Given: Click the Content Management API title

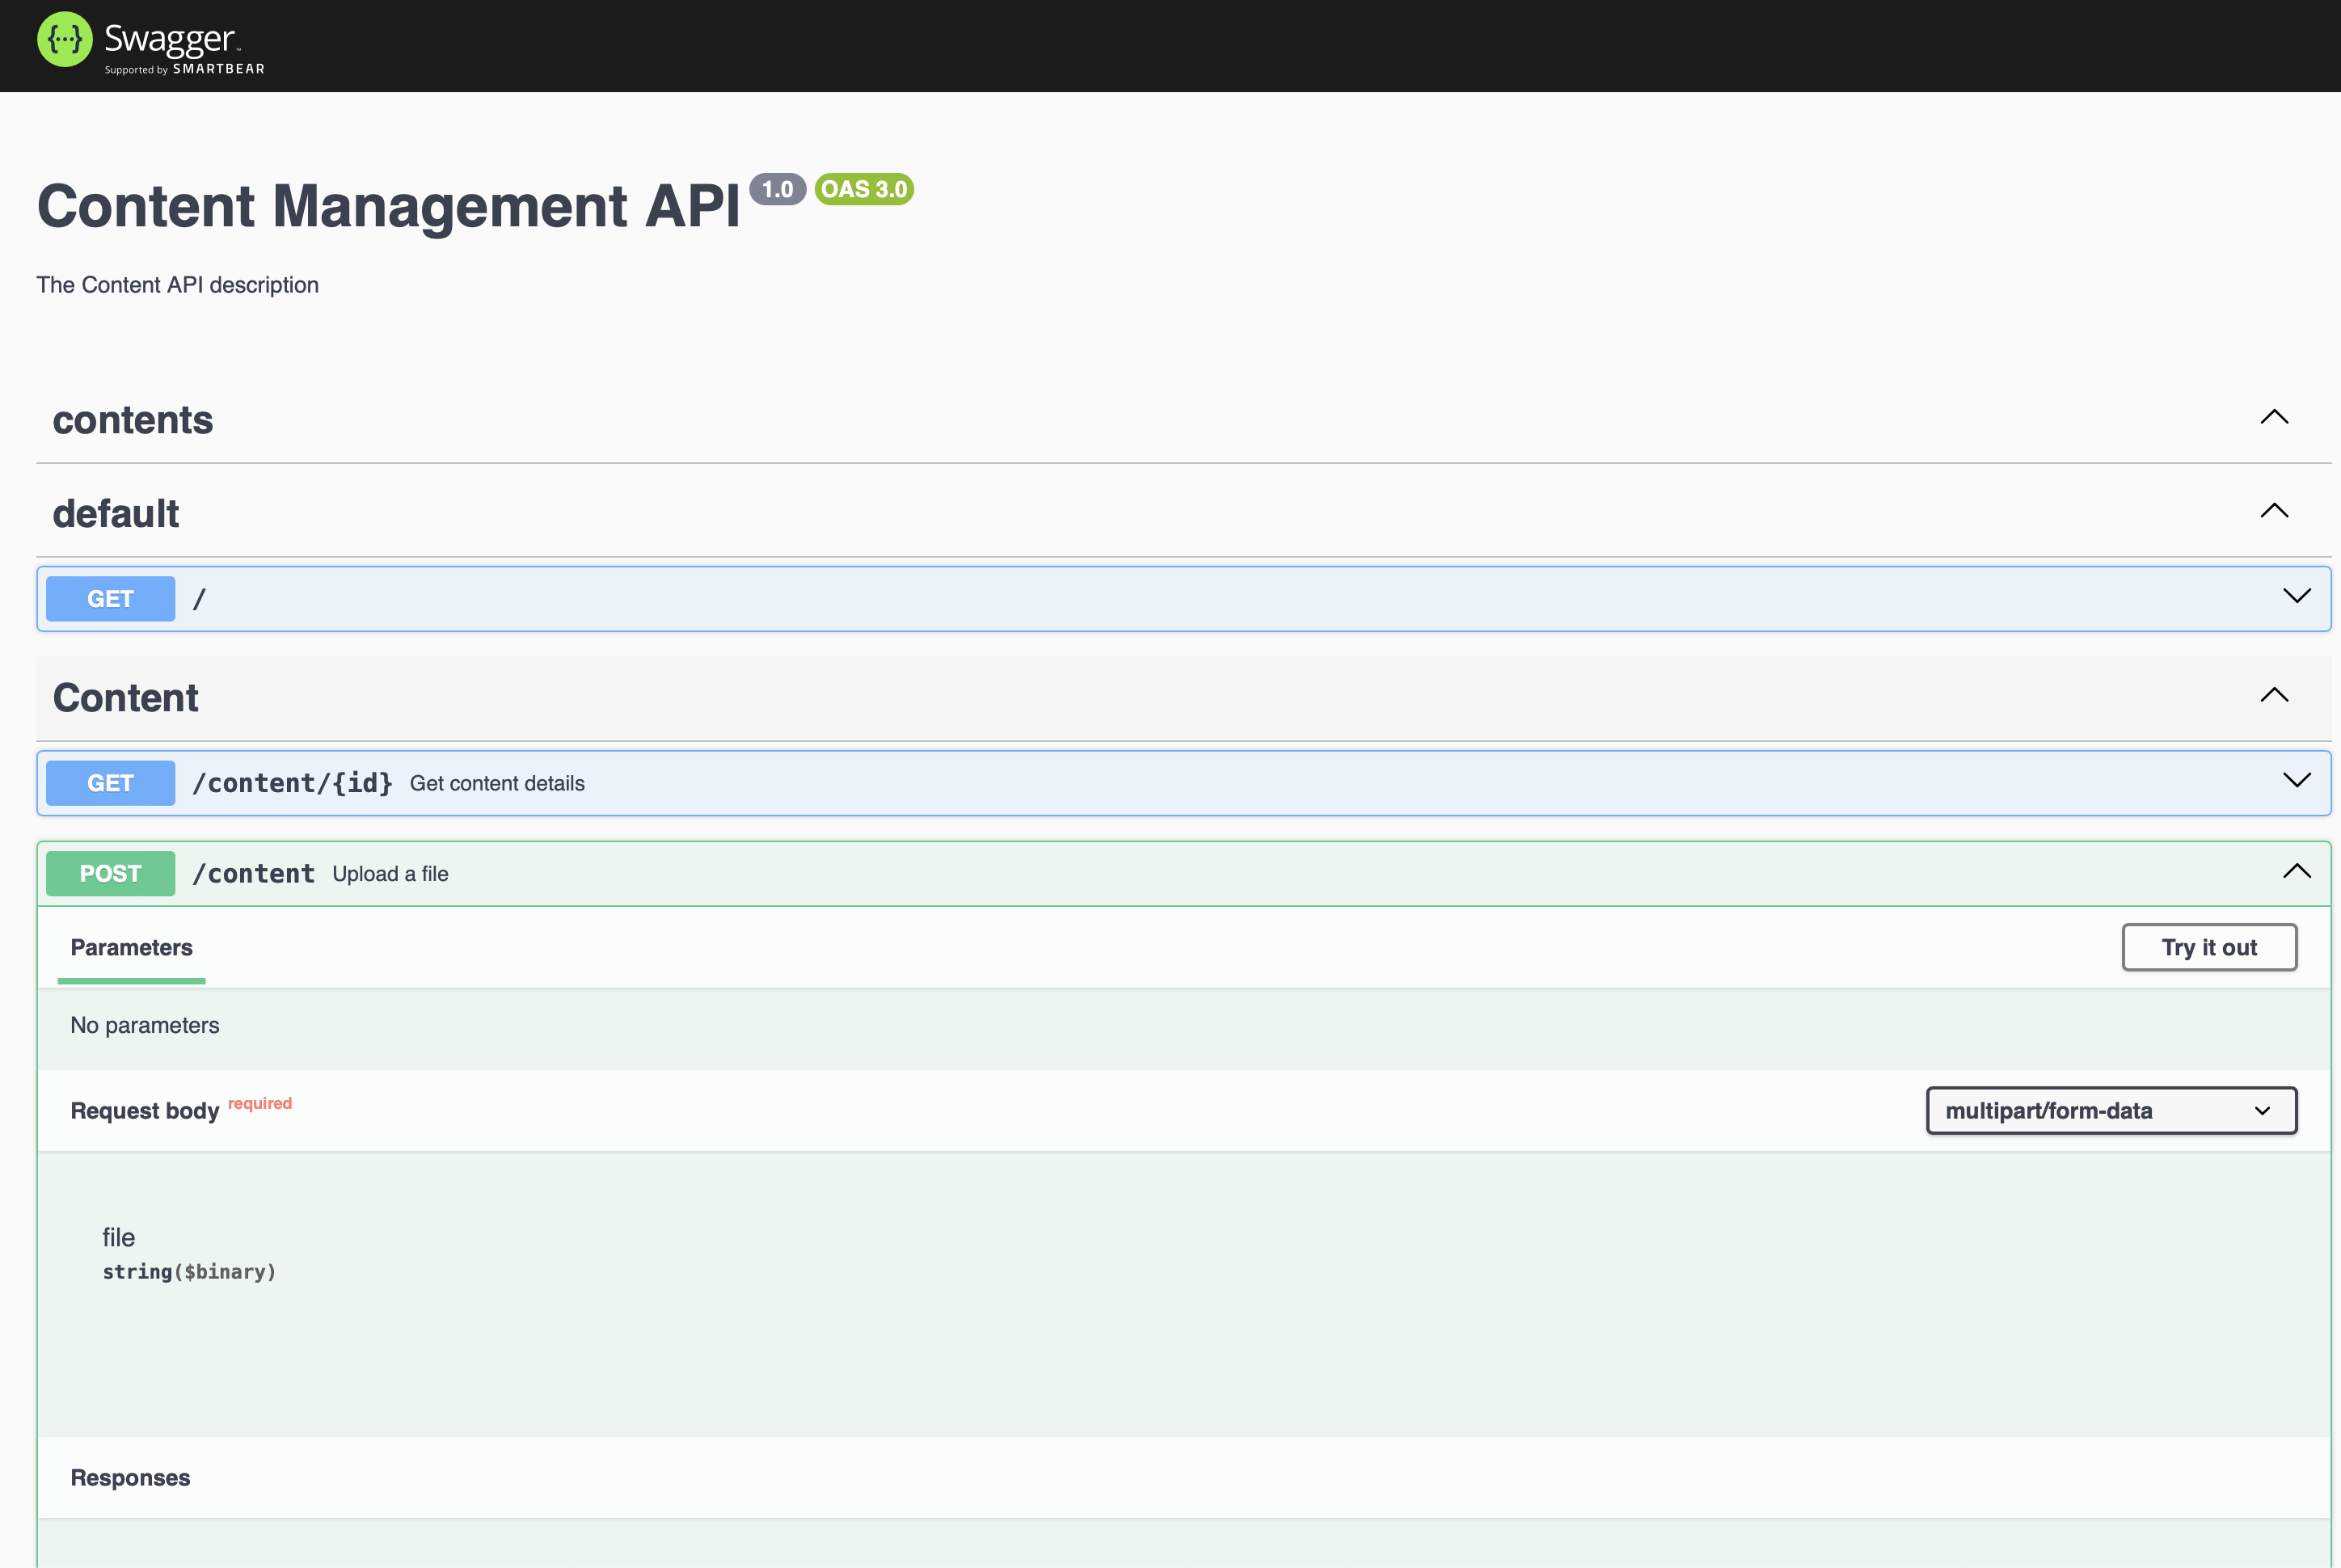Looking at the screenshot, I should point(389,207).
